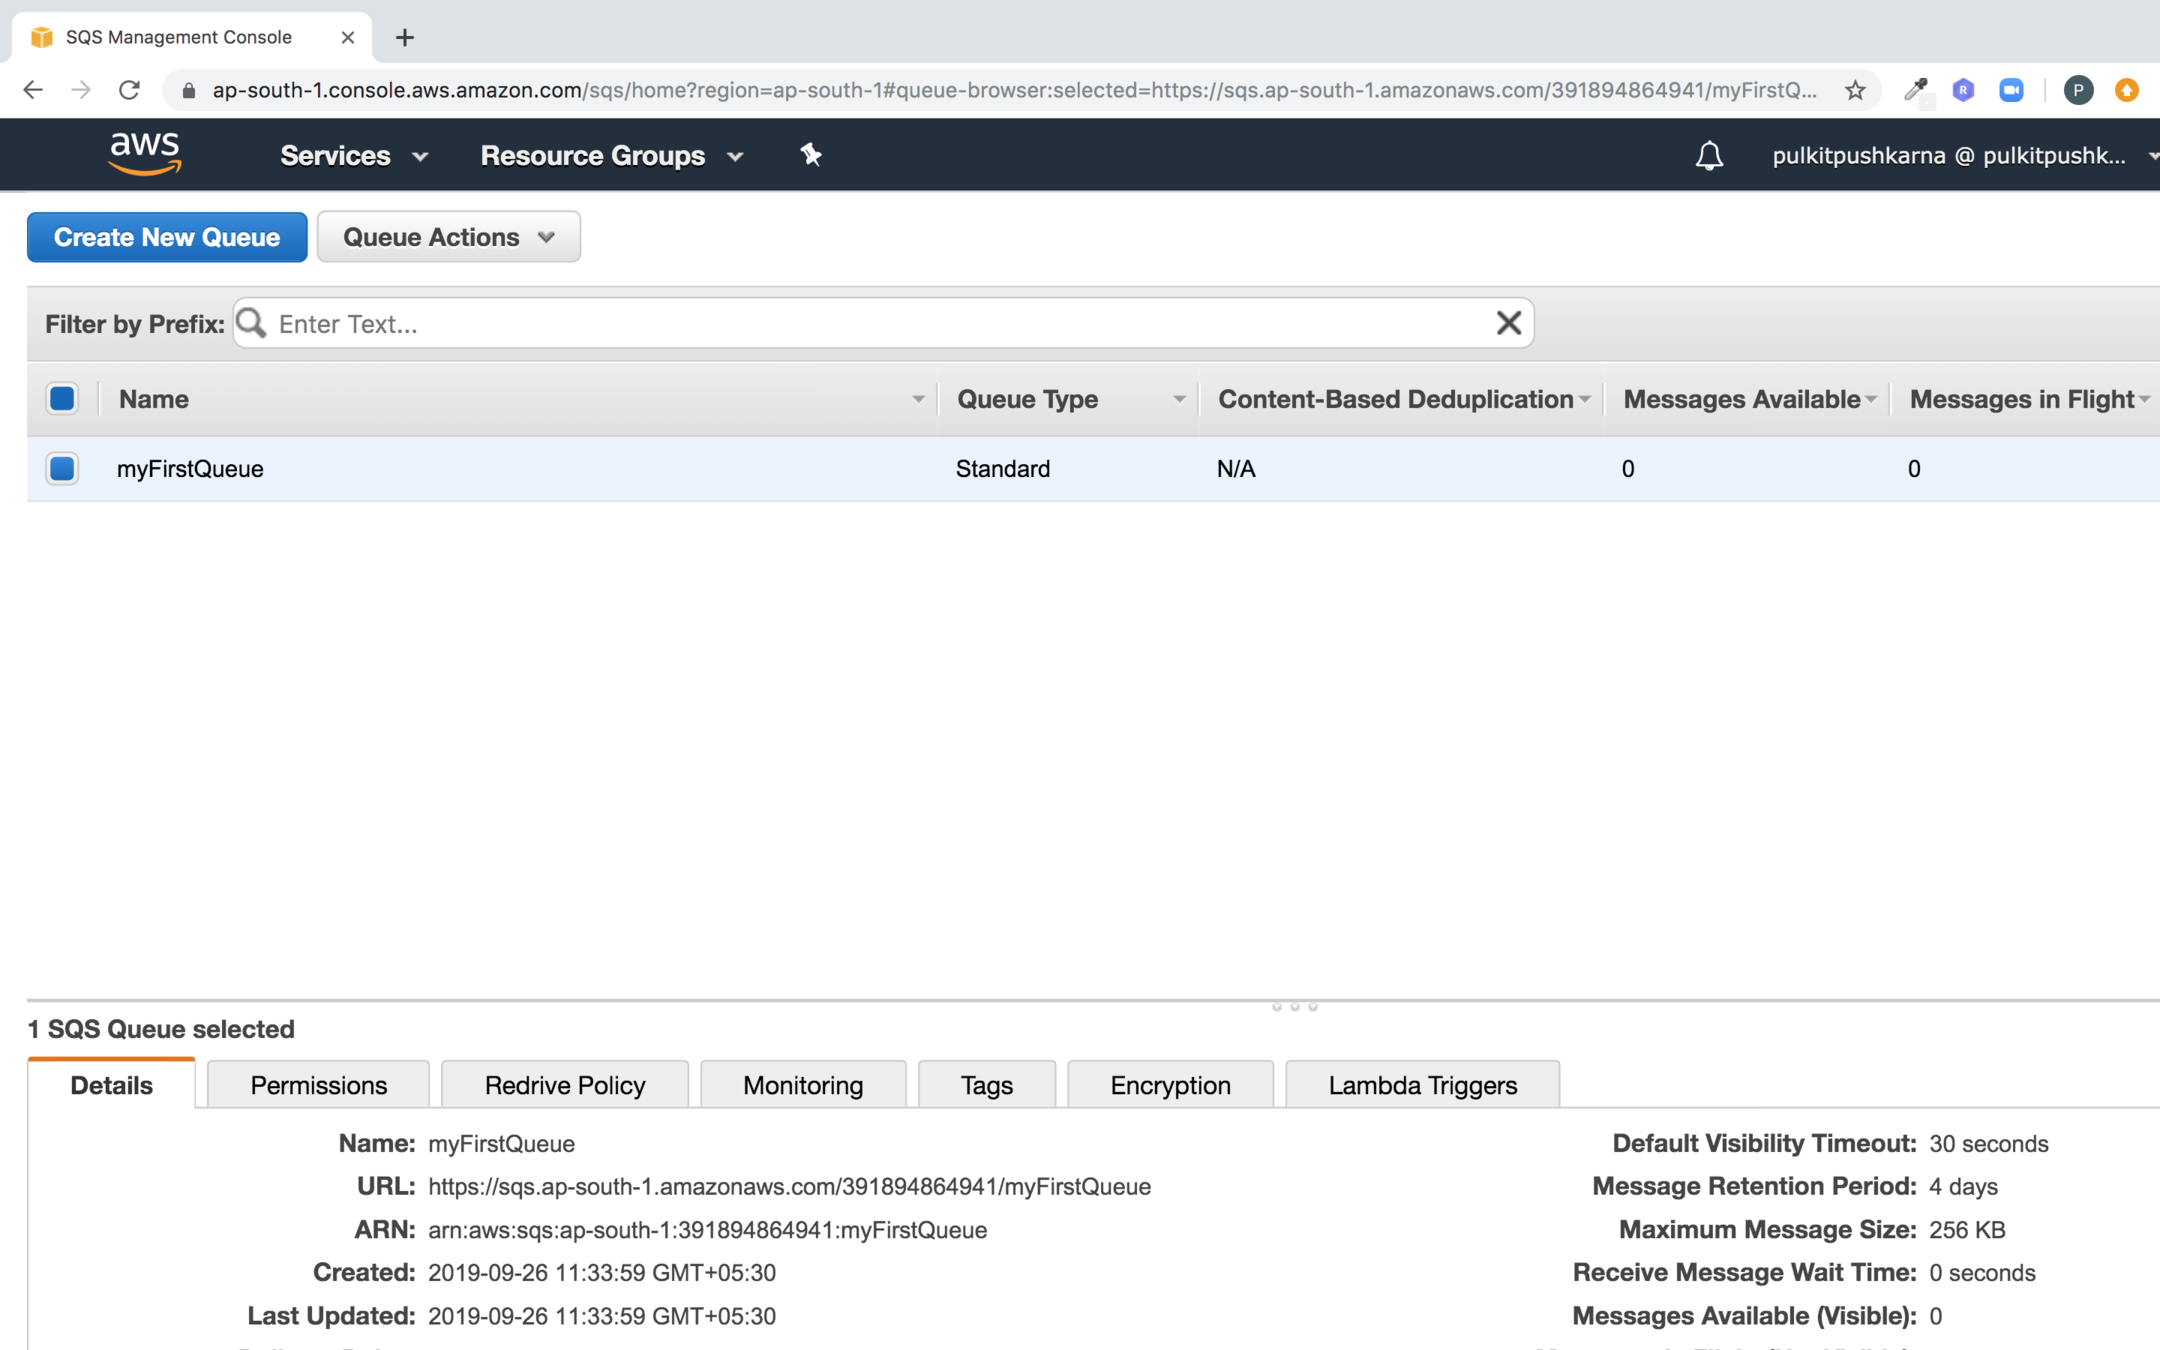Click the bookmark star in address bar
Image resolution: width=2160 pixels, height=1350 pixels.
tap(1855, 90)
